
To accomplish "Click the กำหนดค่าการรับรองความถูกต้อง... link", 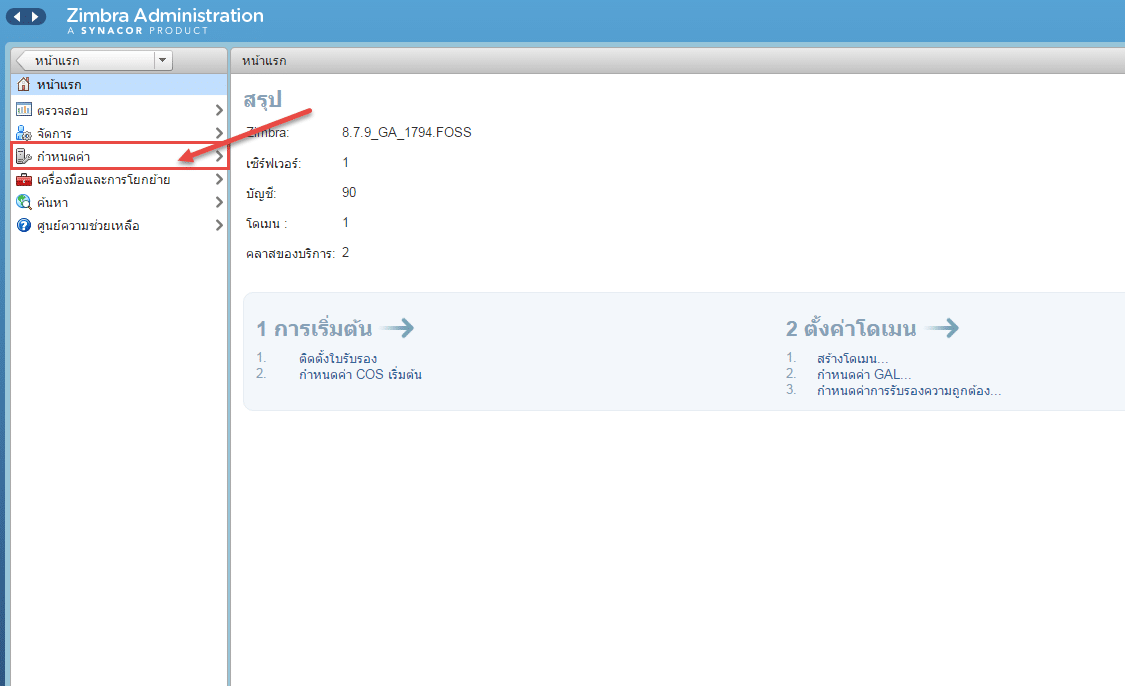I will pyautogui.click(x=909, y=391).
